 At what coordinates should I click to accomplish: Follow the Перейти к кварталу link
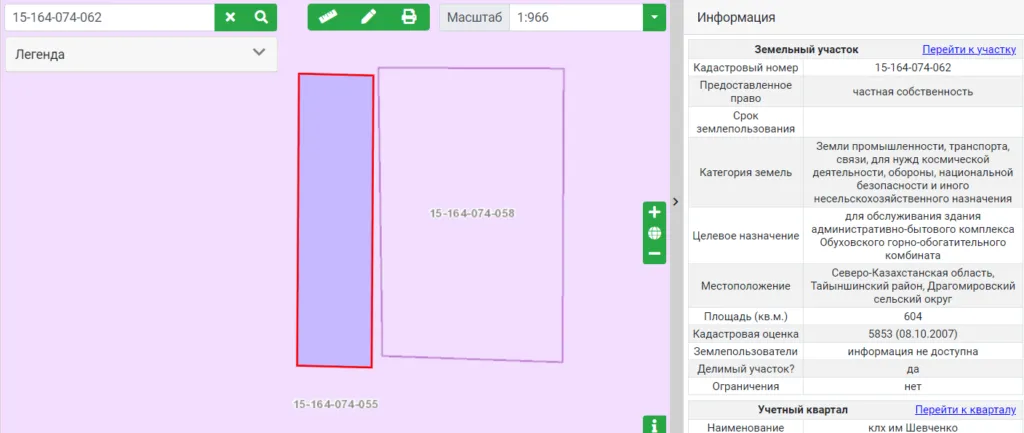click(964, 410)
